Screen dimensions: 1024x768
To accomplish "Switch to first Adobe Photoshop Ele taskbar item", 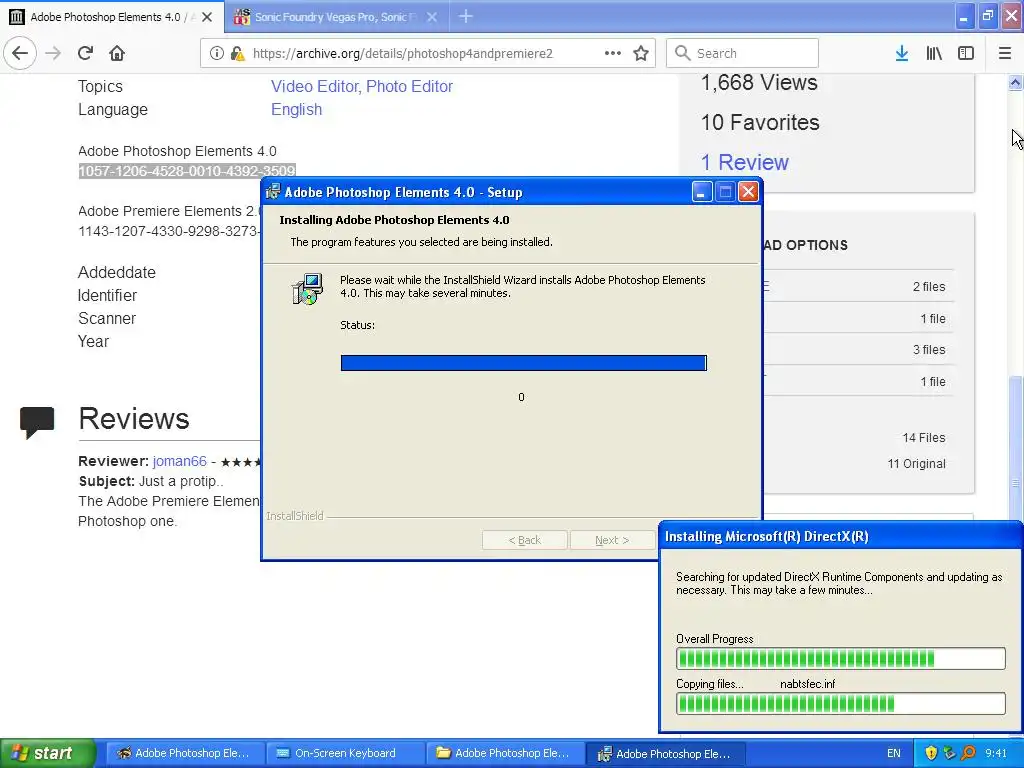I will pyautogui.click(x=183, y=753).
